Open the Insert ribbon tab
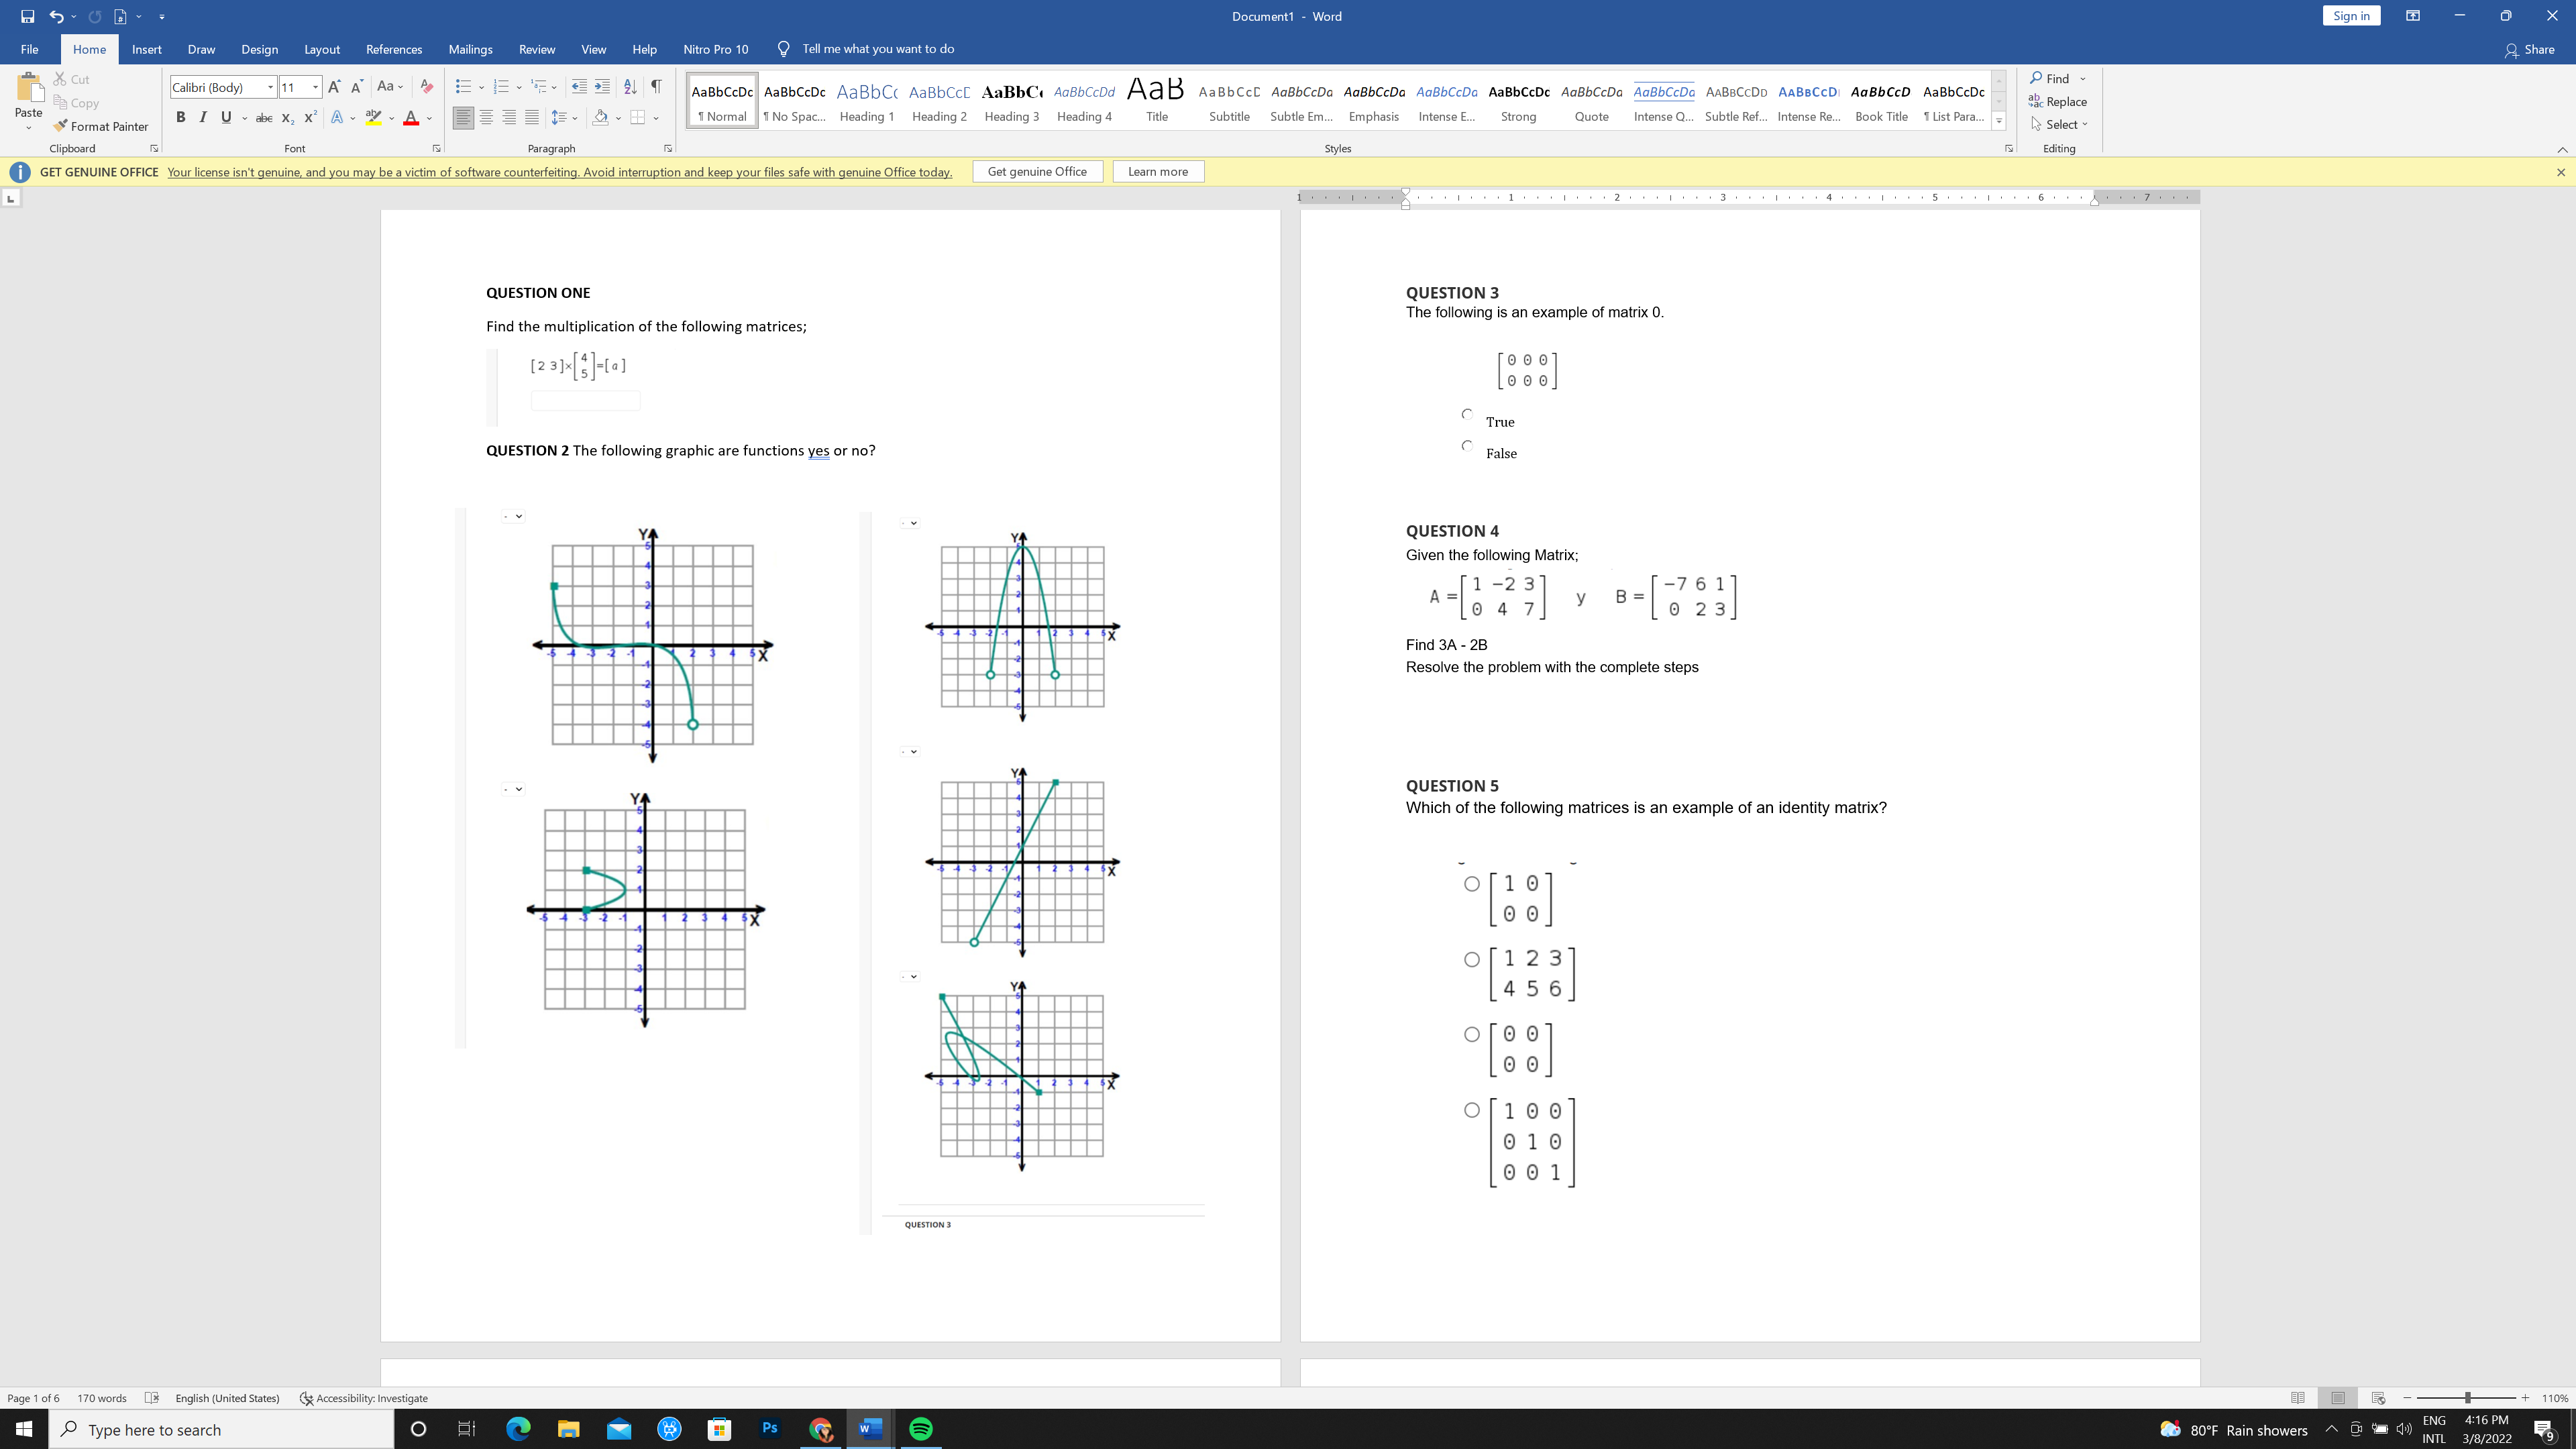This screenshot has width=2576, height=1449. [x=146, y=49]
